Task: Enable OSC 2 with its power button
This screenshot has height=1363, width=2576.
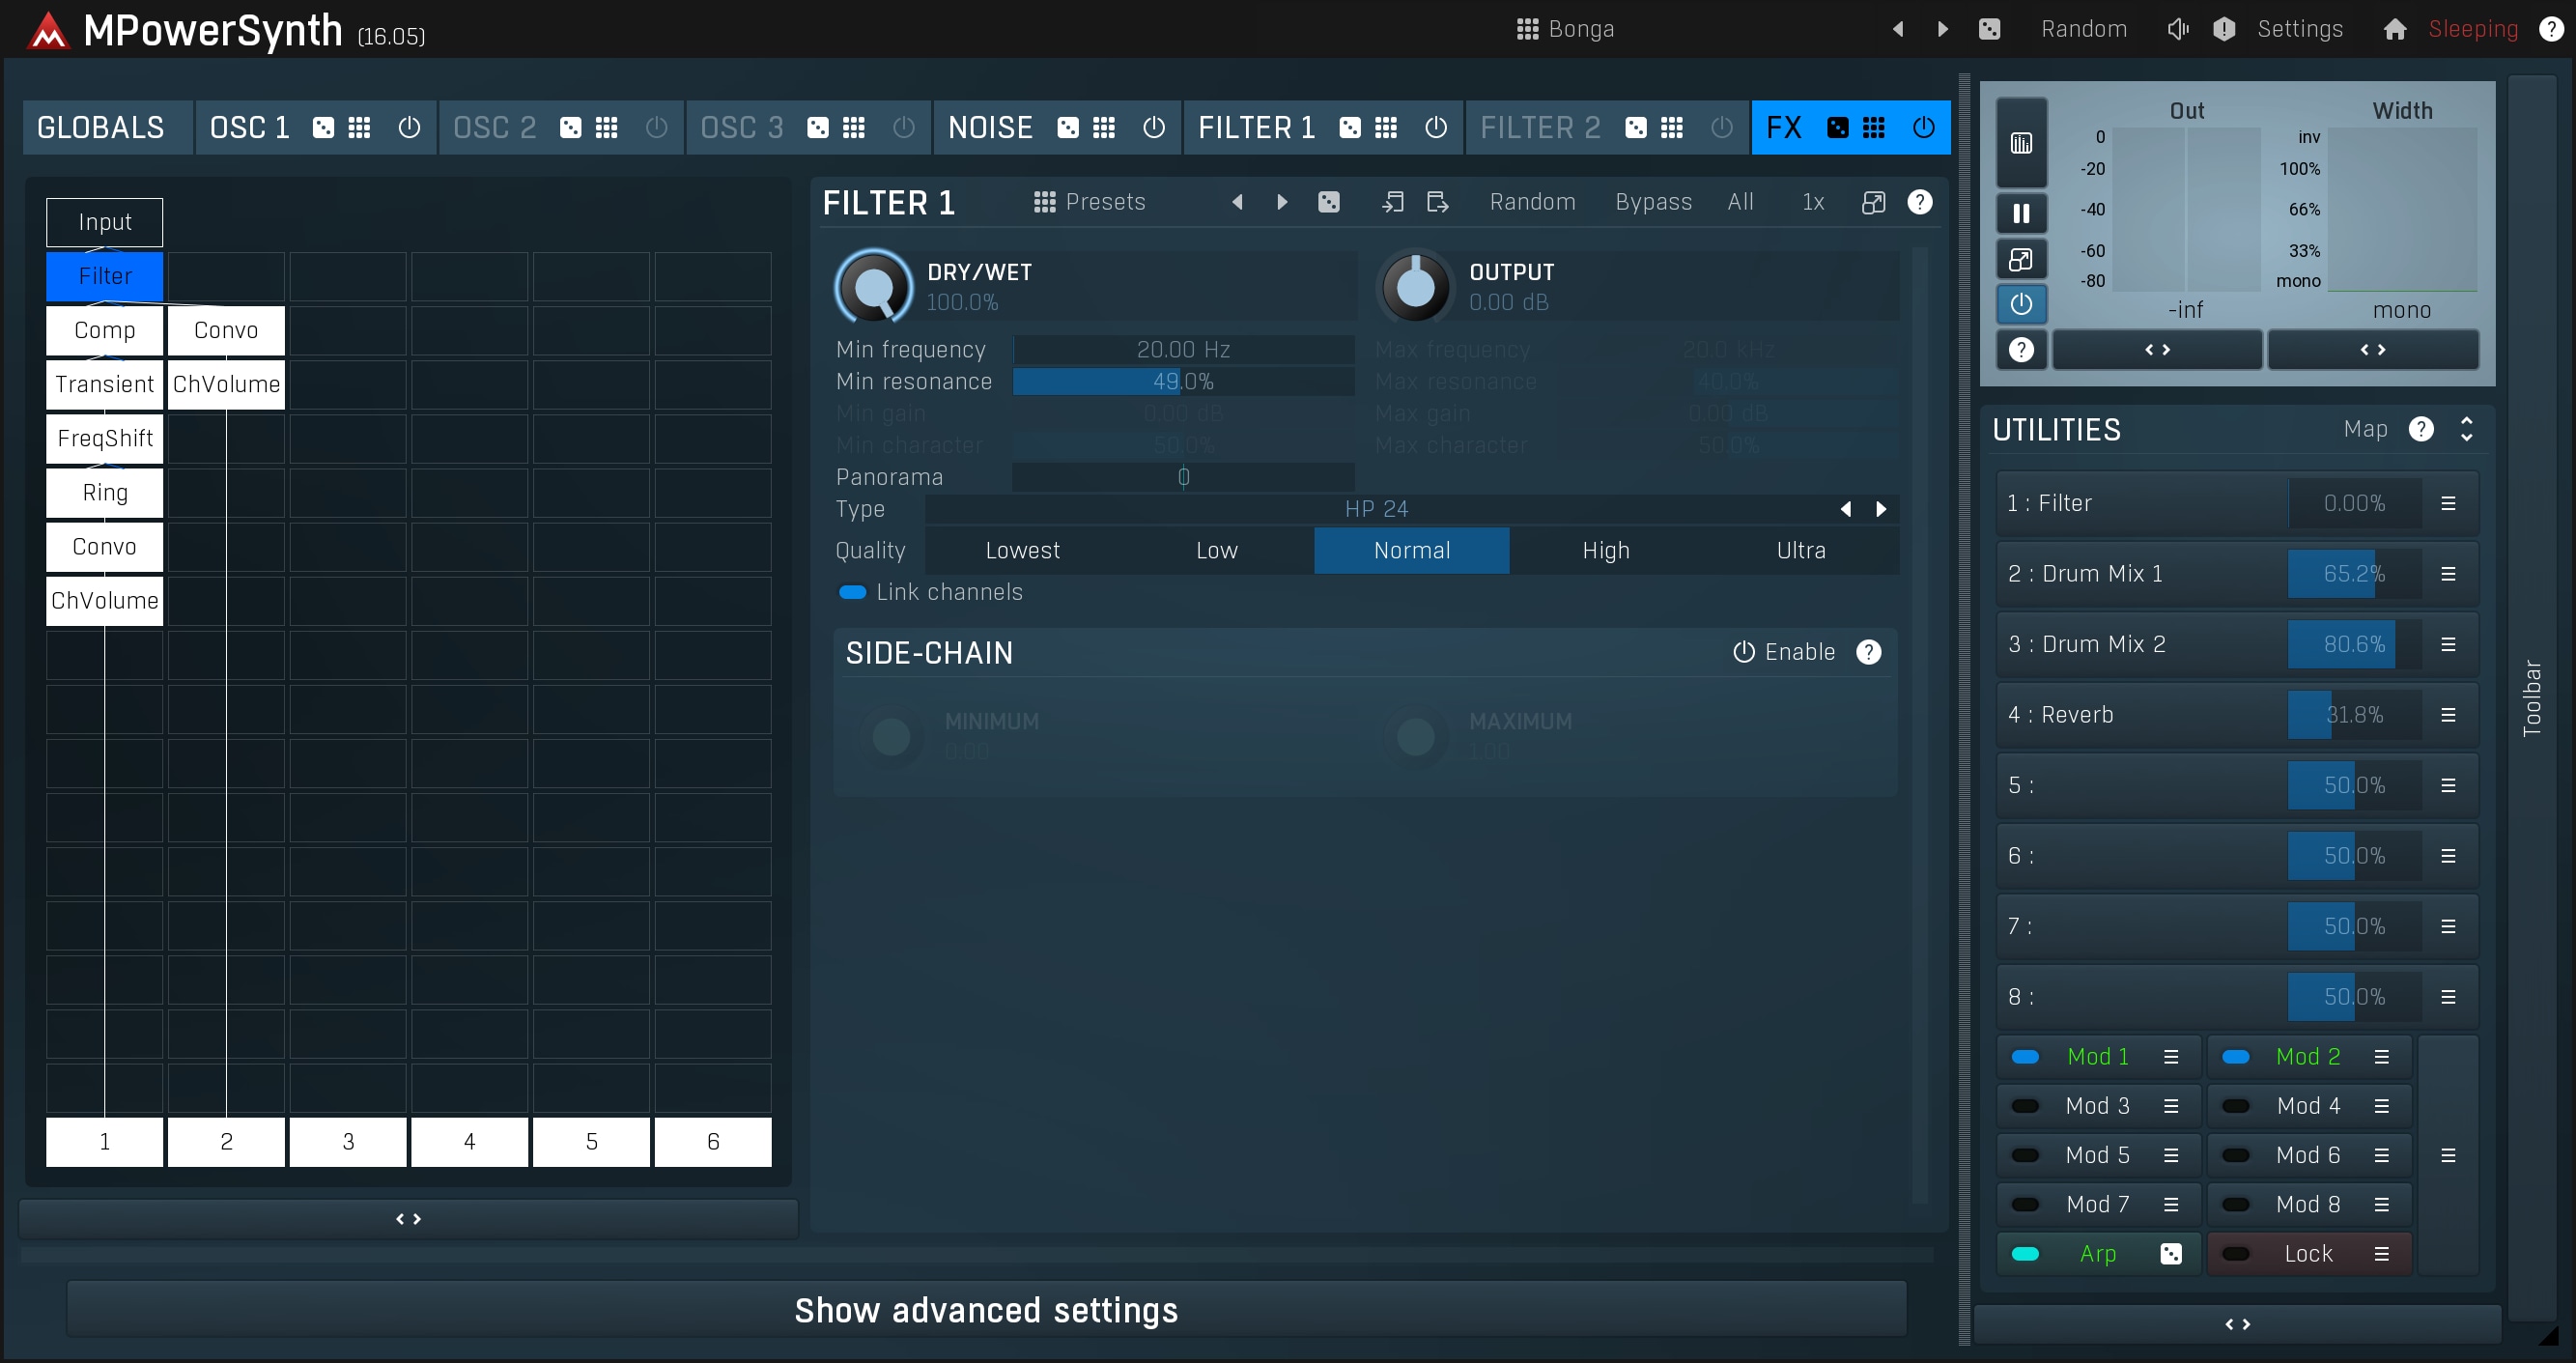Action: click(x=656, y=127)
